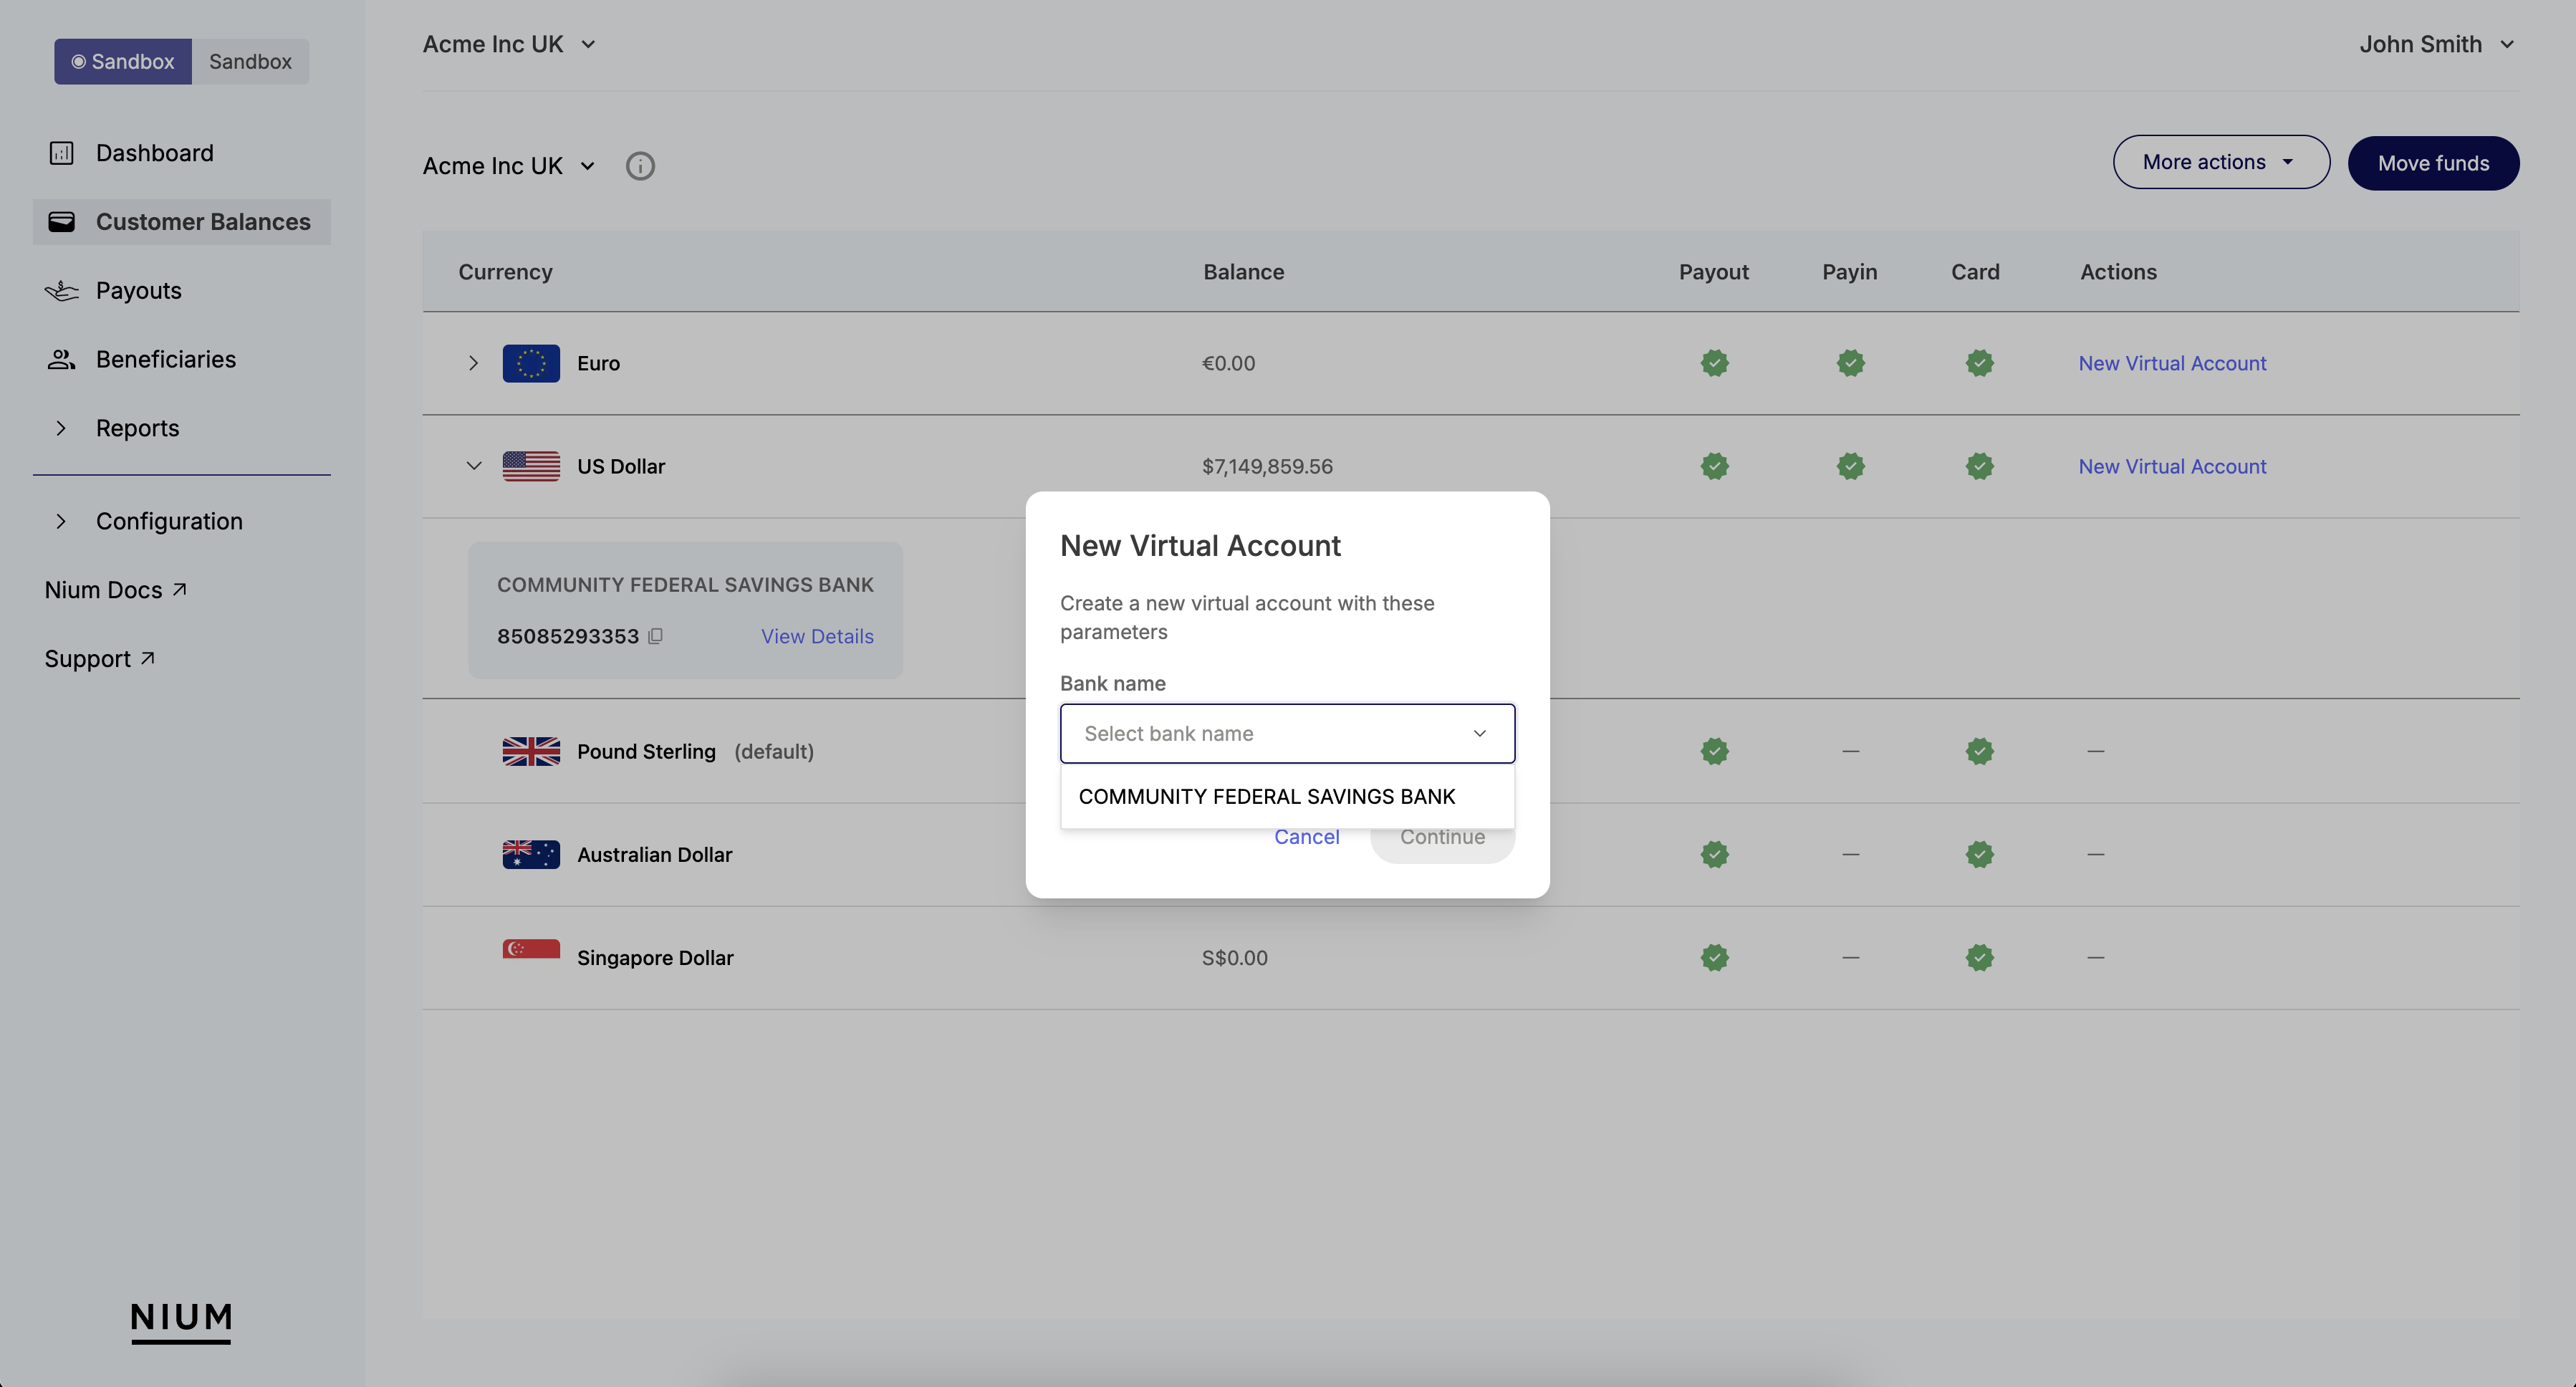Expand Reports in the sidebar
The height and width of the screenshot is (1387, 2576).
[61, 427]
